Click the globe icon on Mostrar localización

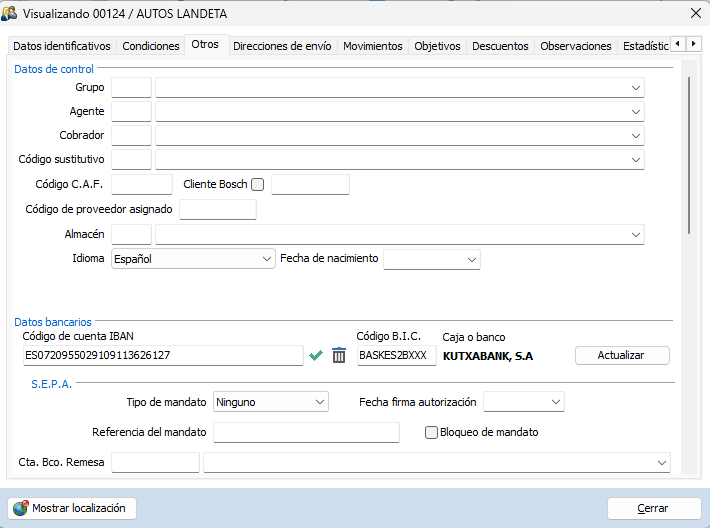[x=20, y=508]
